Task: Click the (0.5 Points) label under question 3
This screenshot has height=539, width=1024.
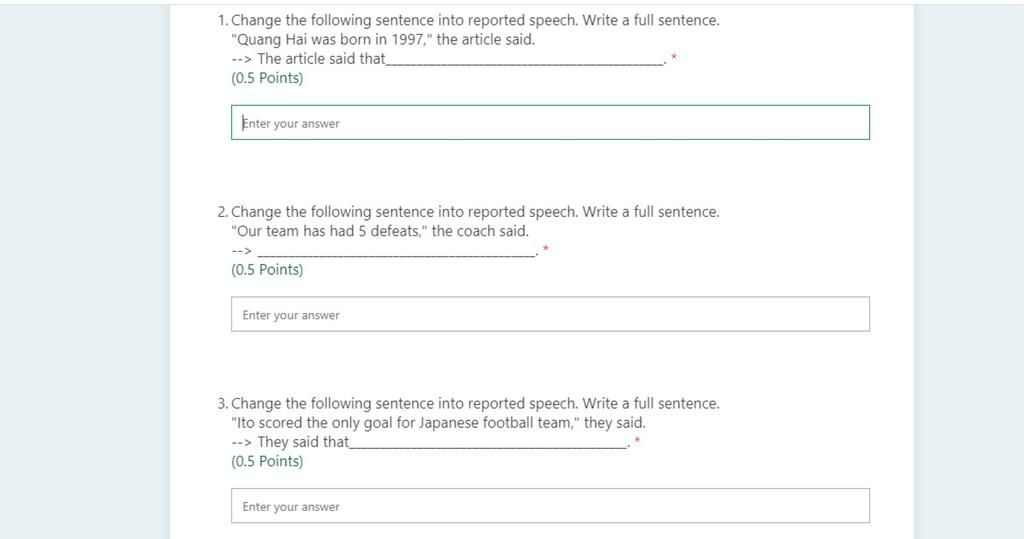Action: point(267,461)
